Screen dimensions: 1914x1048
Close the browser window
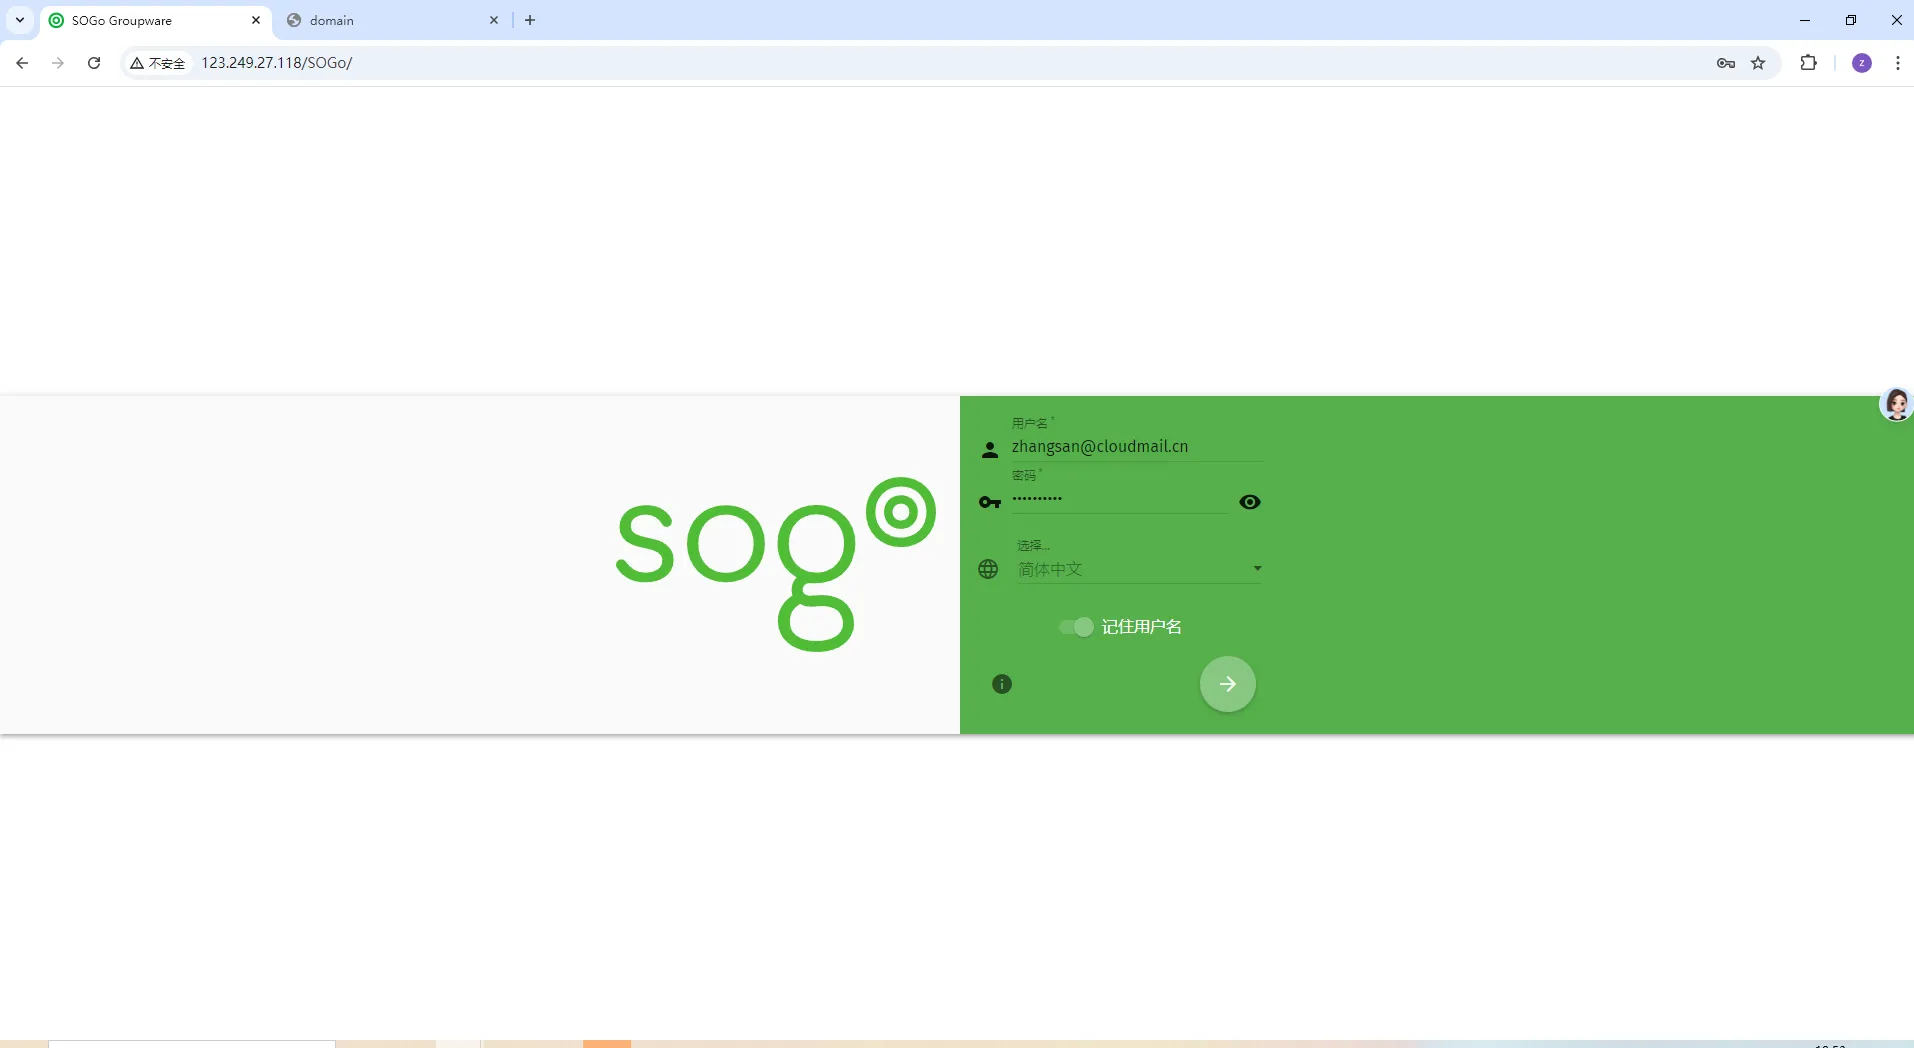click(1896, 20)
